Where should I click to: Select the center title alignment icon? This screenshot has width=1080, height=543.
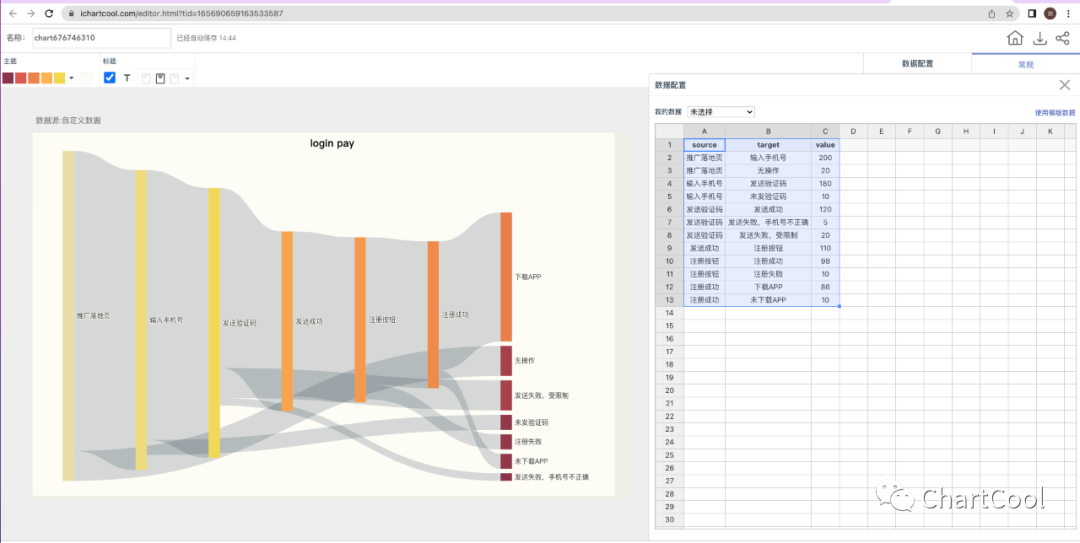[x=160, y=78]
